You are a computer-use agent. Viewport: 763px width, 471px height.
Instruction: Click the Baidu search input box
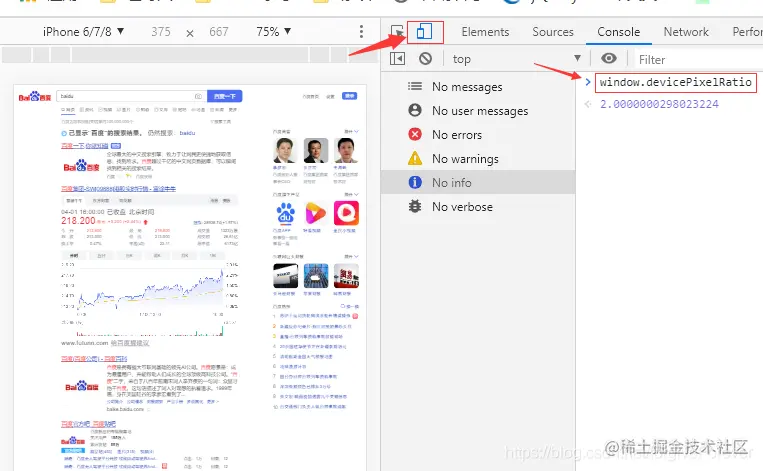tap(131, 96)
